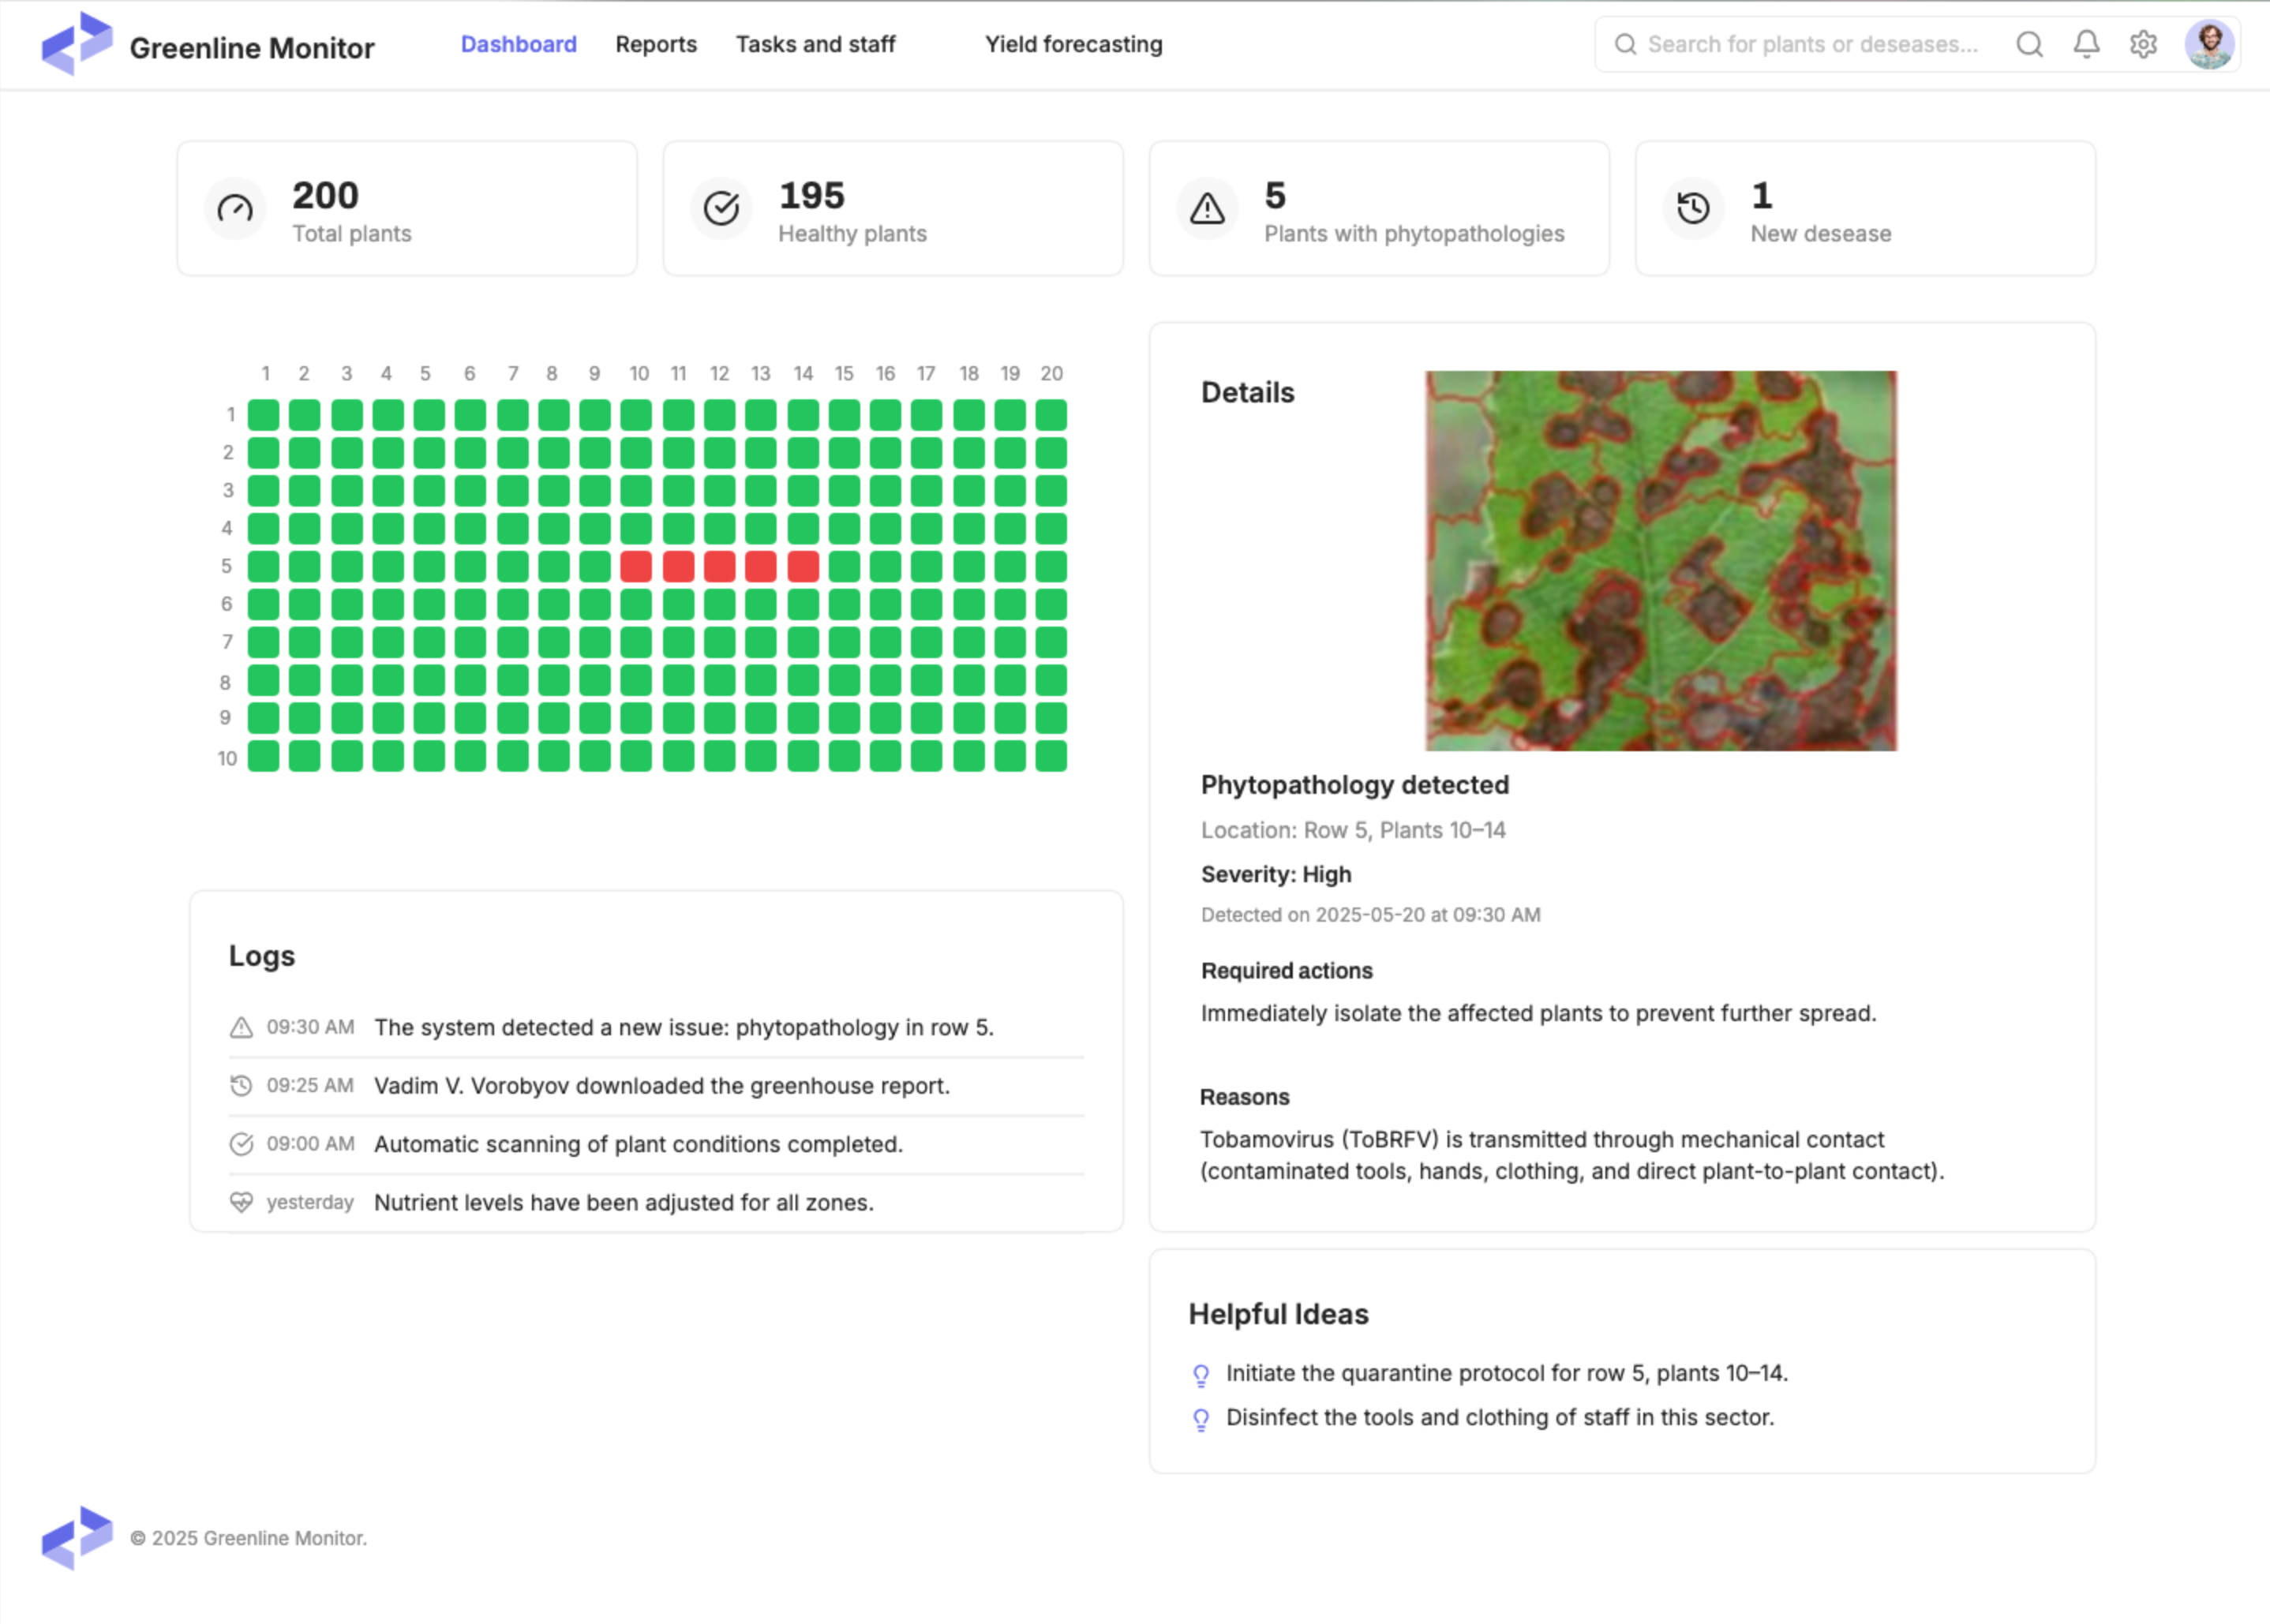
Task: Select green plant at row 5 column 9
Action: [595, 566]
